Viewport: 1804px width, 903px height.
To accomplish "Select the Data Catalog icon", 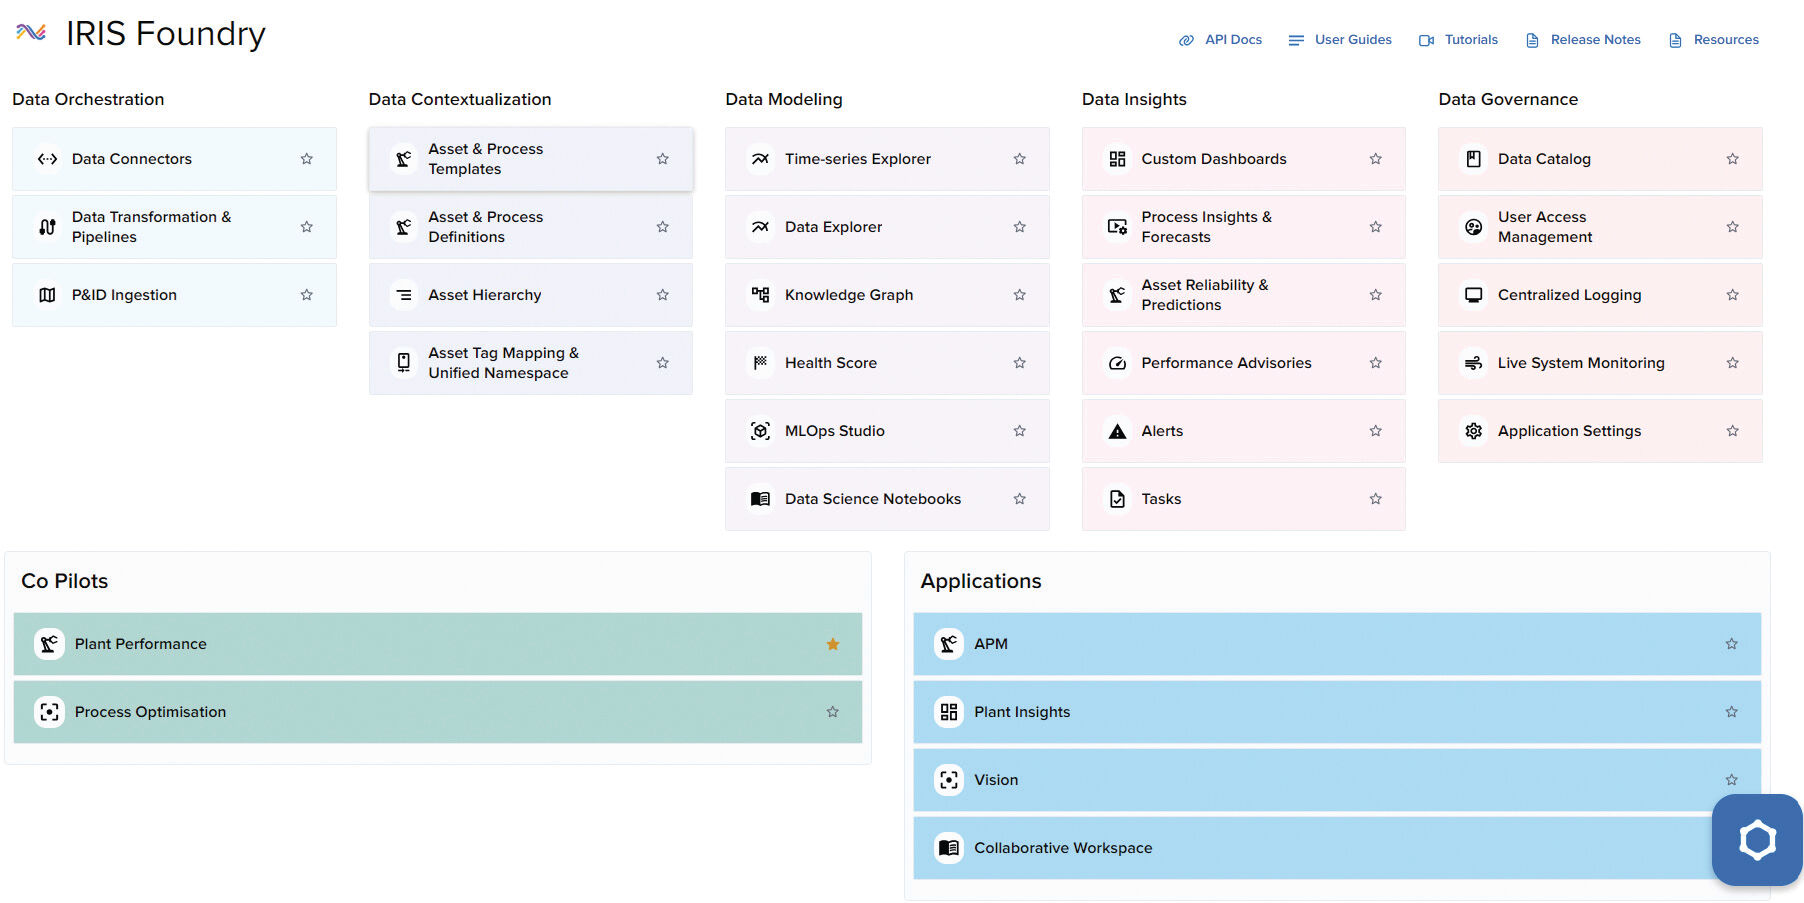I will tap(1472, 158).
